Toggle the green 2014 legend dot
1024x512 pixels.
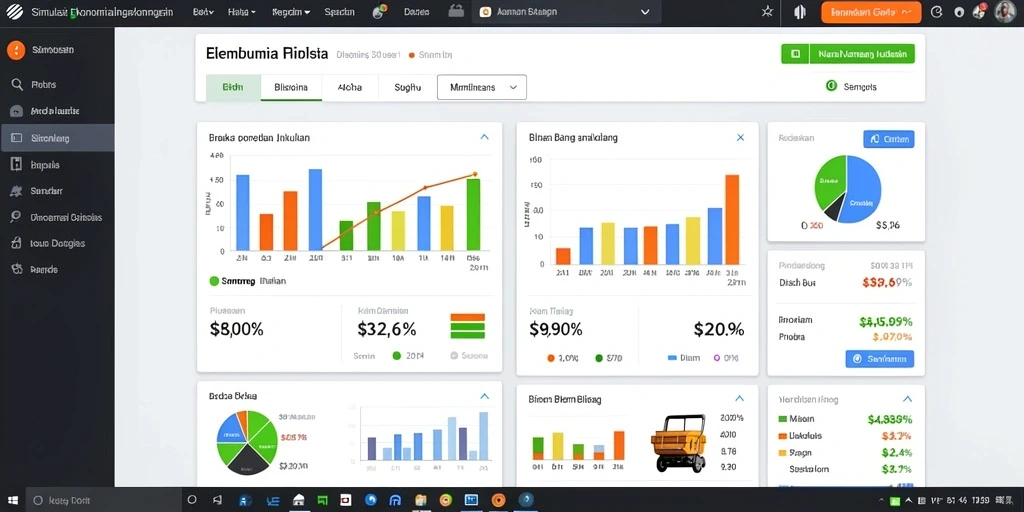(x=396, y=356)
